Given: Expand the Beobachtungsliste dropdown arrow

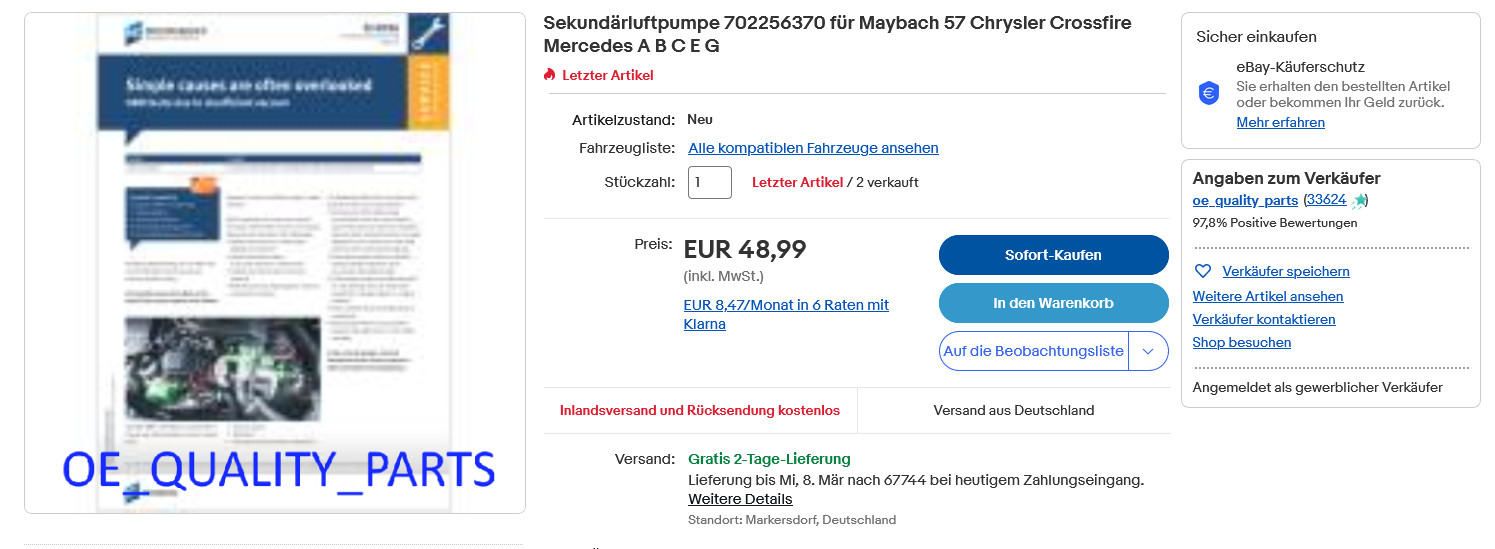Looking at the screenshot, I should coord(1148,351).
